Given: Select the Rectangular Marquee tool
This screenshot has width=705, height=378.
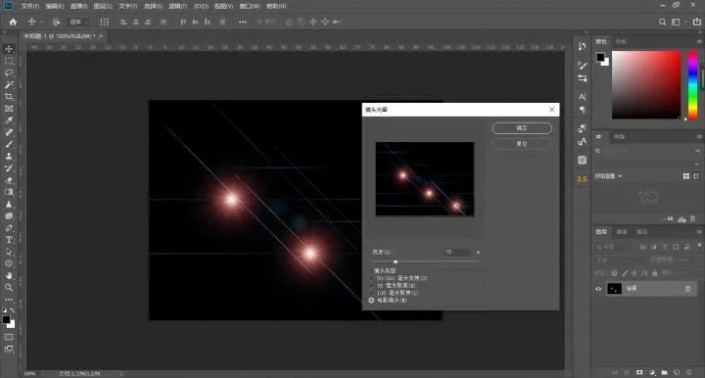Looking at the screenshot, I should [x=9, y=61].
